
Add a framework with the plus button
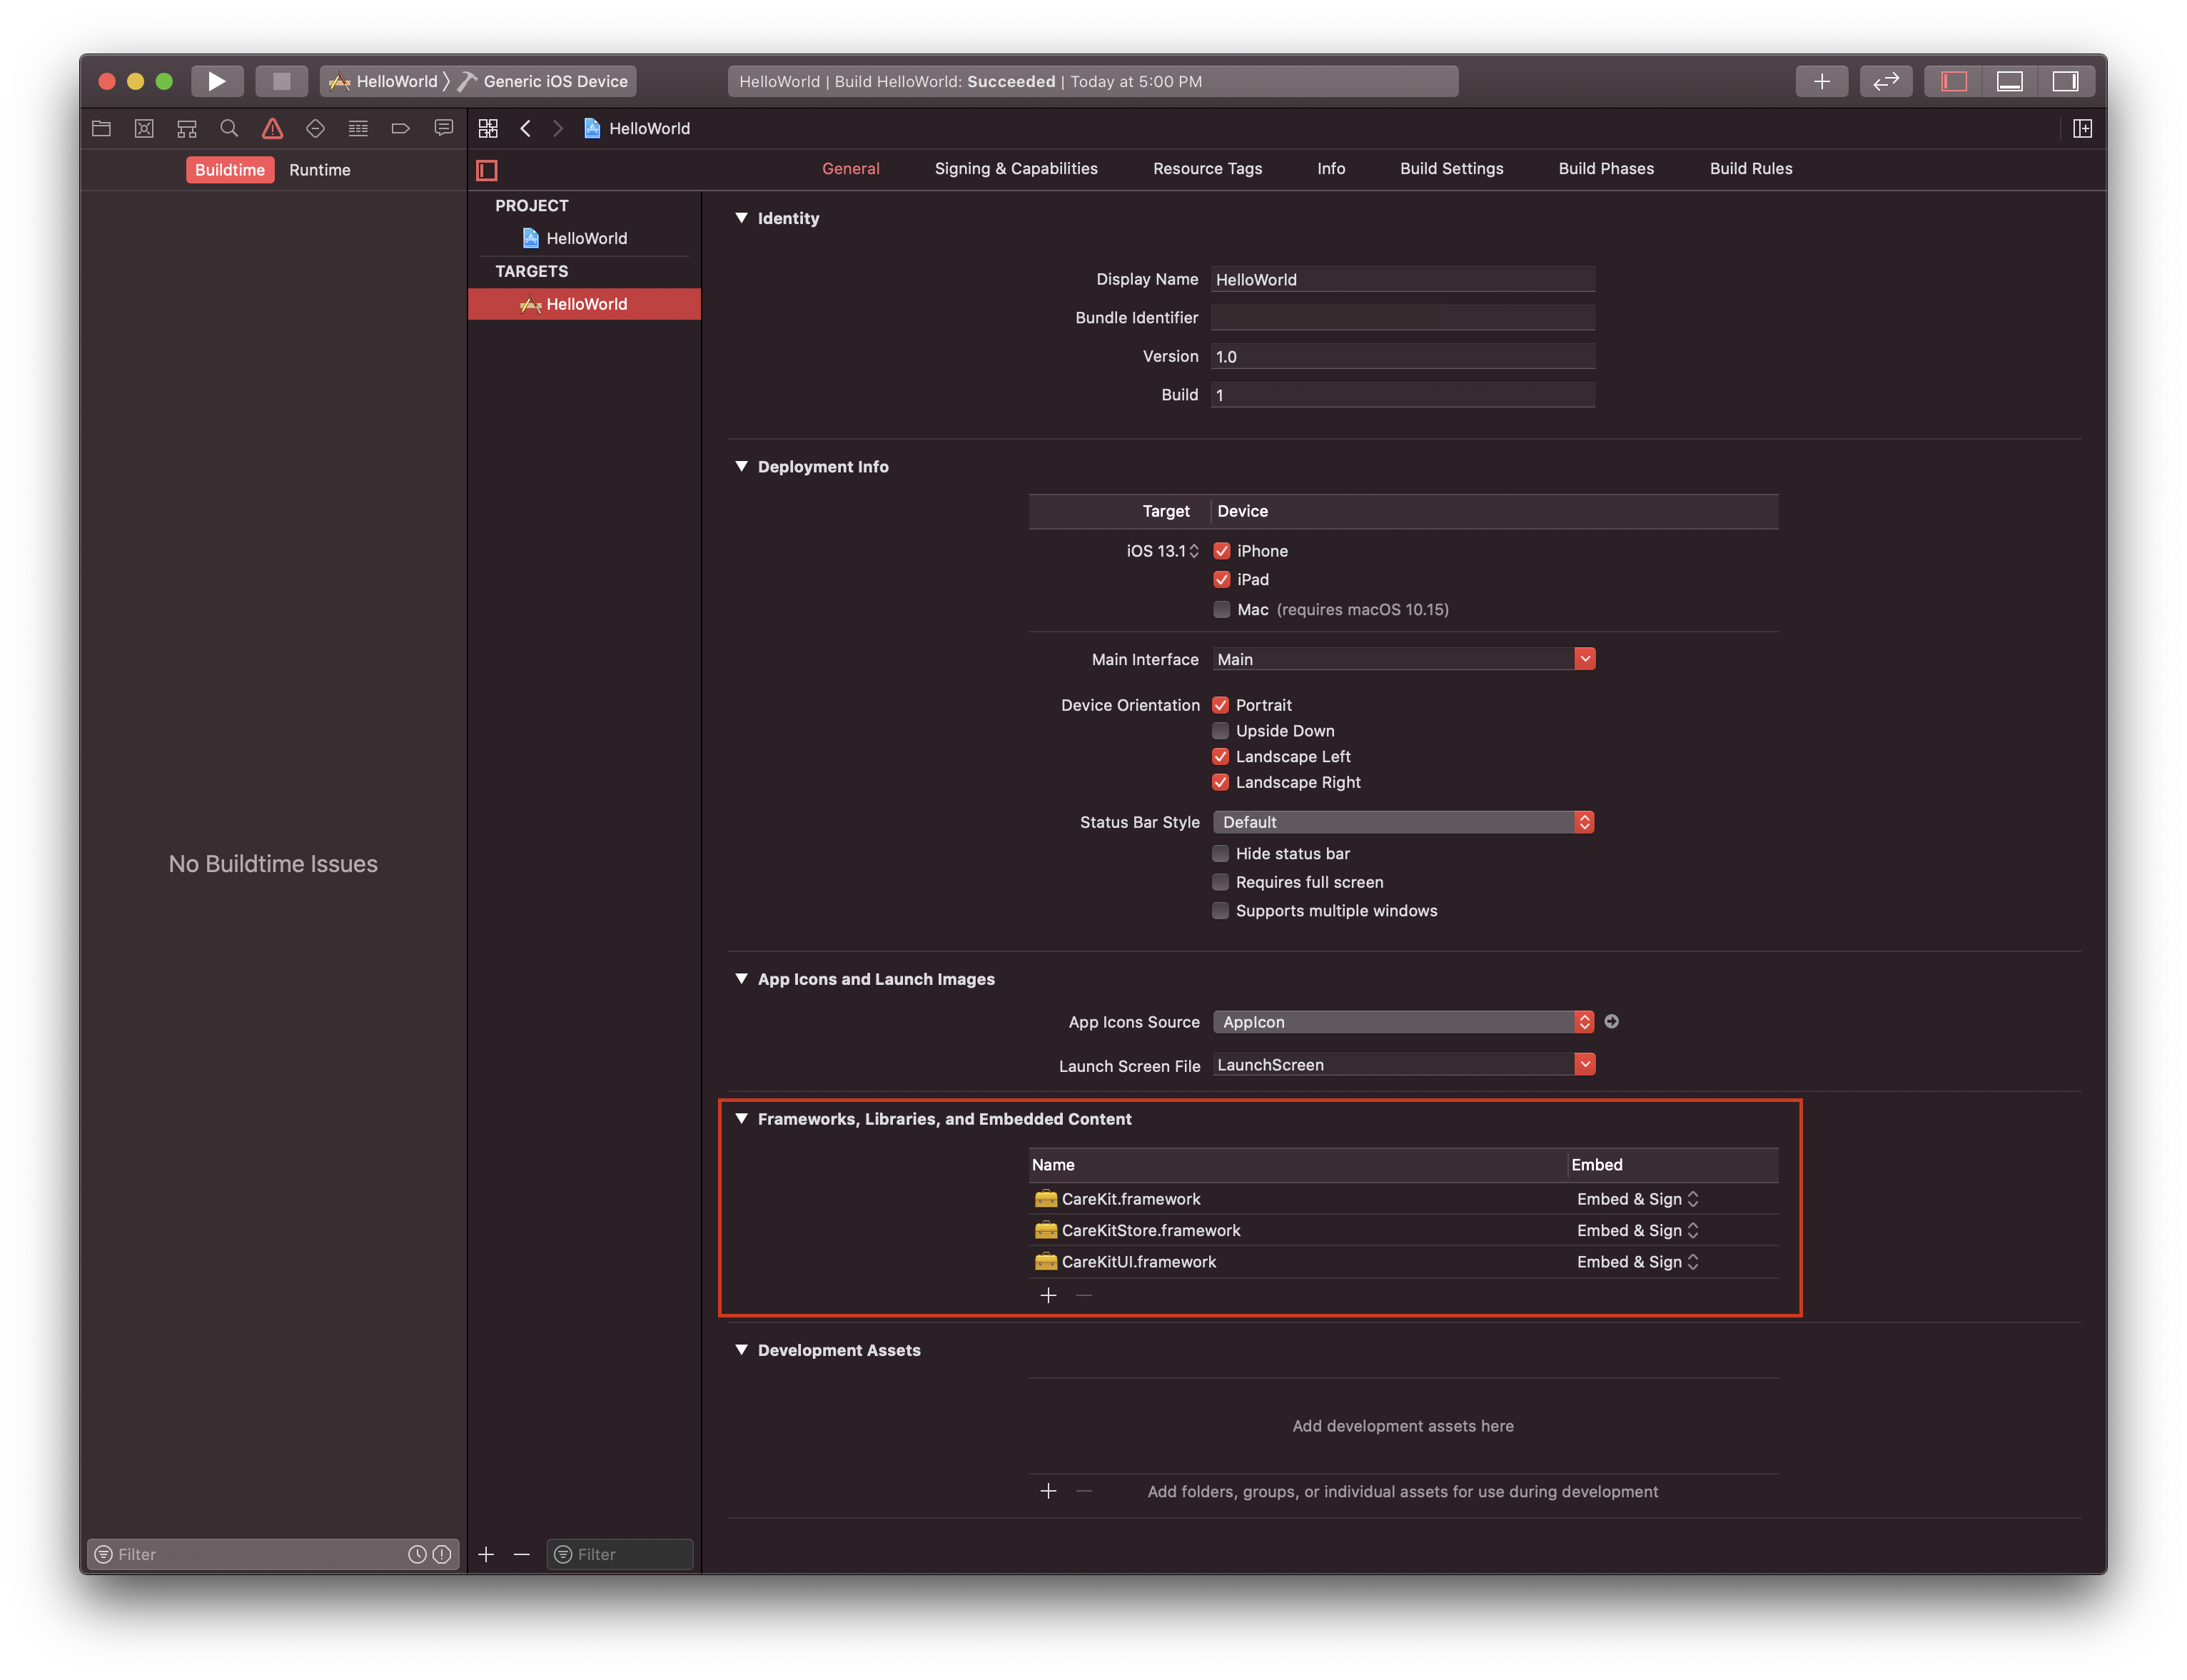coord(1048,1295)
